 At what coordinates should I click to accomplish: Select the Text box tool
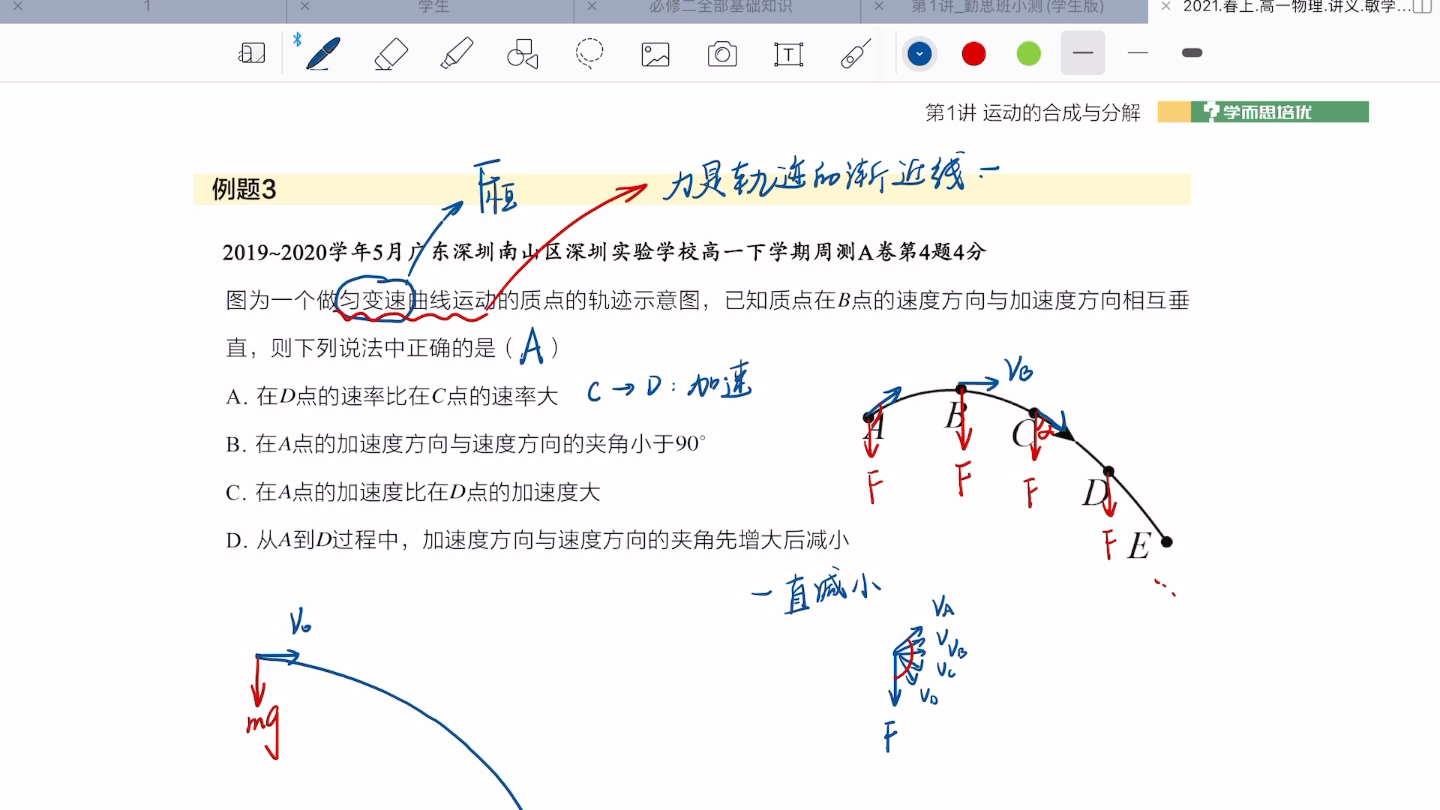789,54
